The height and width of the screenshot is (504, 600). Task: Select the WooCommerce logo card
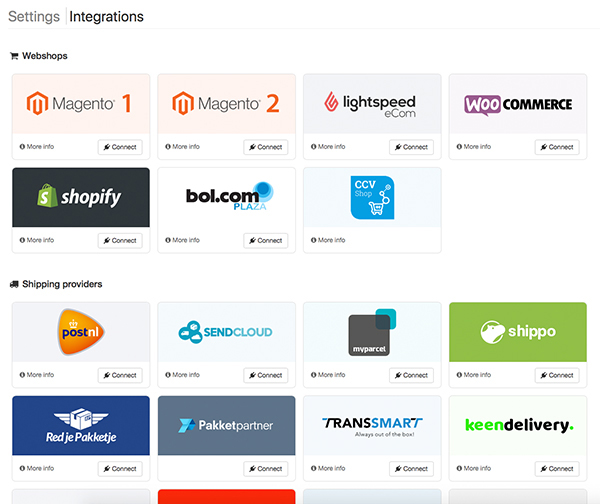tap(518, 104)
